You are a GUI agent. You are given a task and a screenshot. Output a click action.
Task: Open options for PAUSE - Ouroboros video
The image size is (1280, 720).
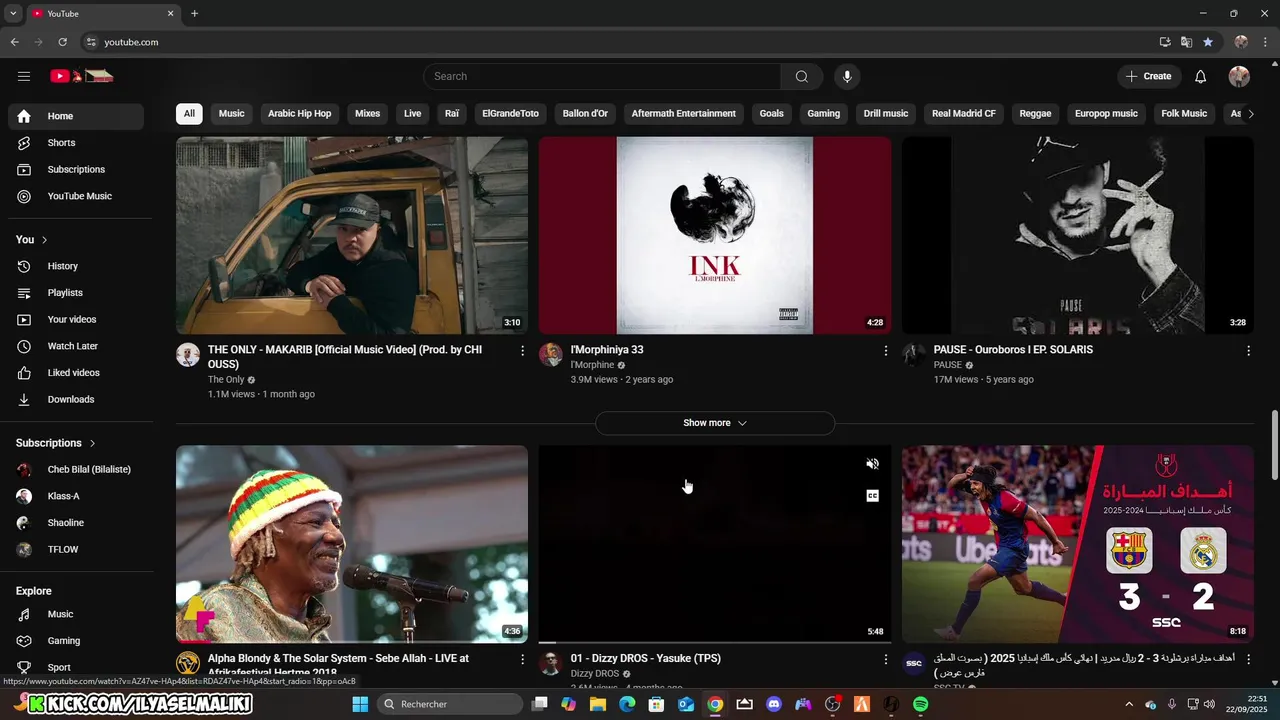(x=1248, y=351)
